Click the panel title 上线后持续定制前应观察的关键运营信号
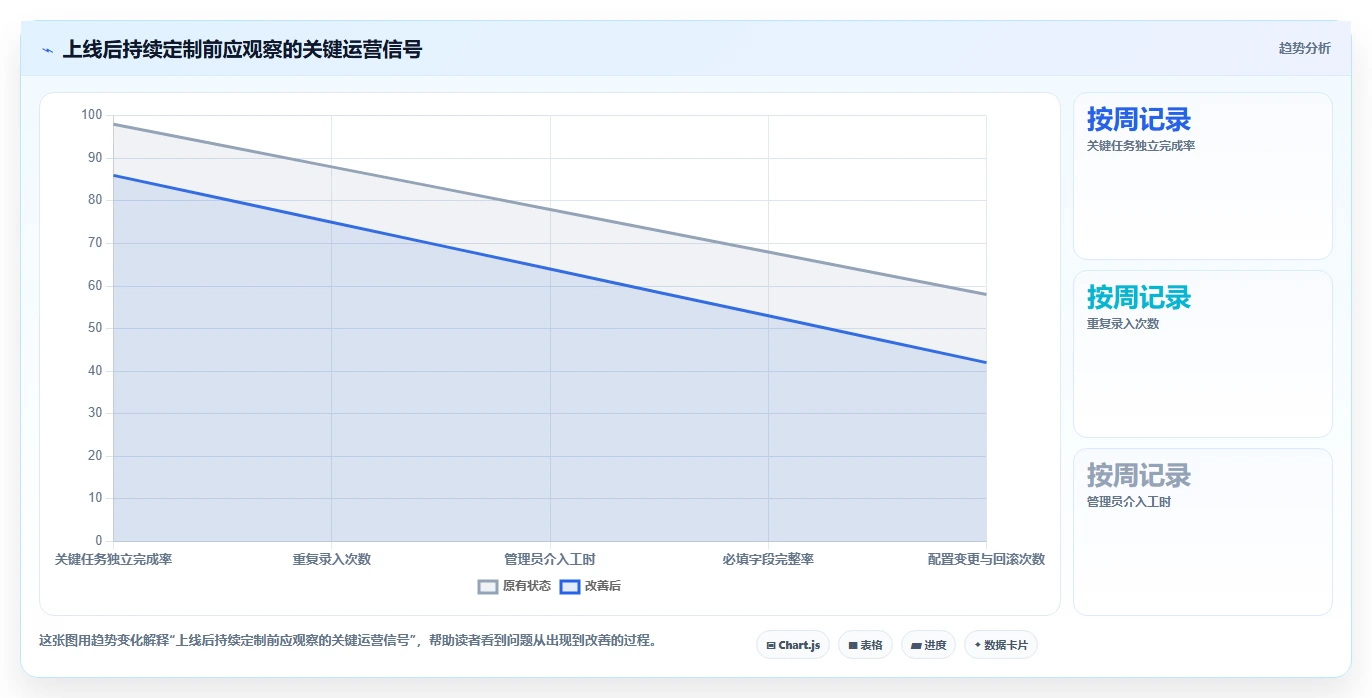The height and width of the screenshot is (698, 1372). tap(242, 49)
